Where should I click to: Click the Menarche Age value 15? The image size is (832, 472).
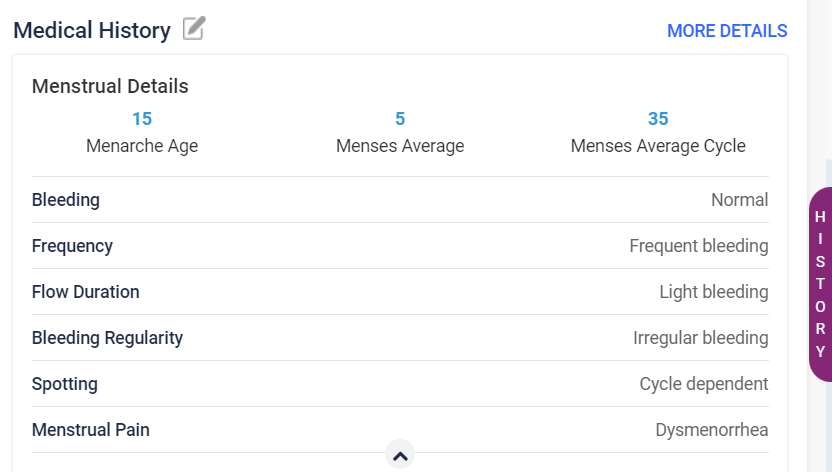pyautogui.click(x=142, y=119)
